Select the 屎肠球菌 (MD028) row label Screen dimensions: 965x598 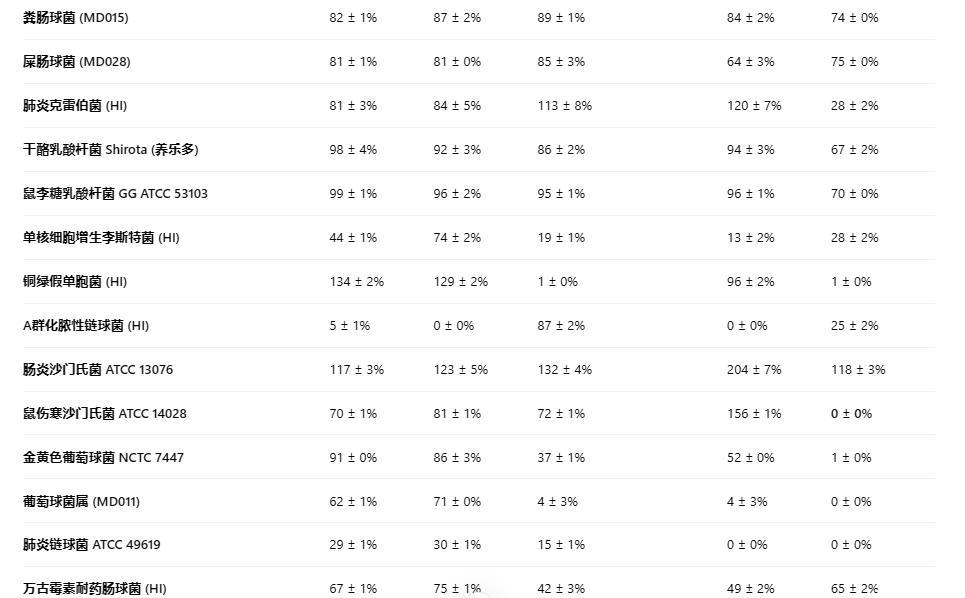(x=77, y=62)
